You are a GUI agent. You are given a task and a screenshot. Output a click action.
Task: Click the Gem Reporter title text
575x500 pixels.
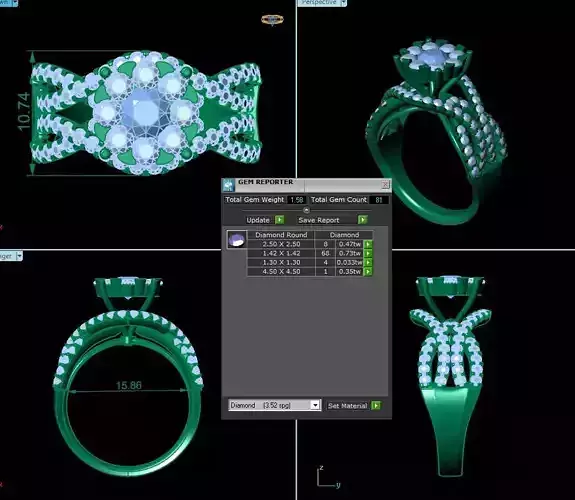(x=265, y=182)
